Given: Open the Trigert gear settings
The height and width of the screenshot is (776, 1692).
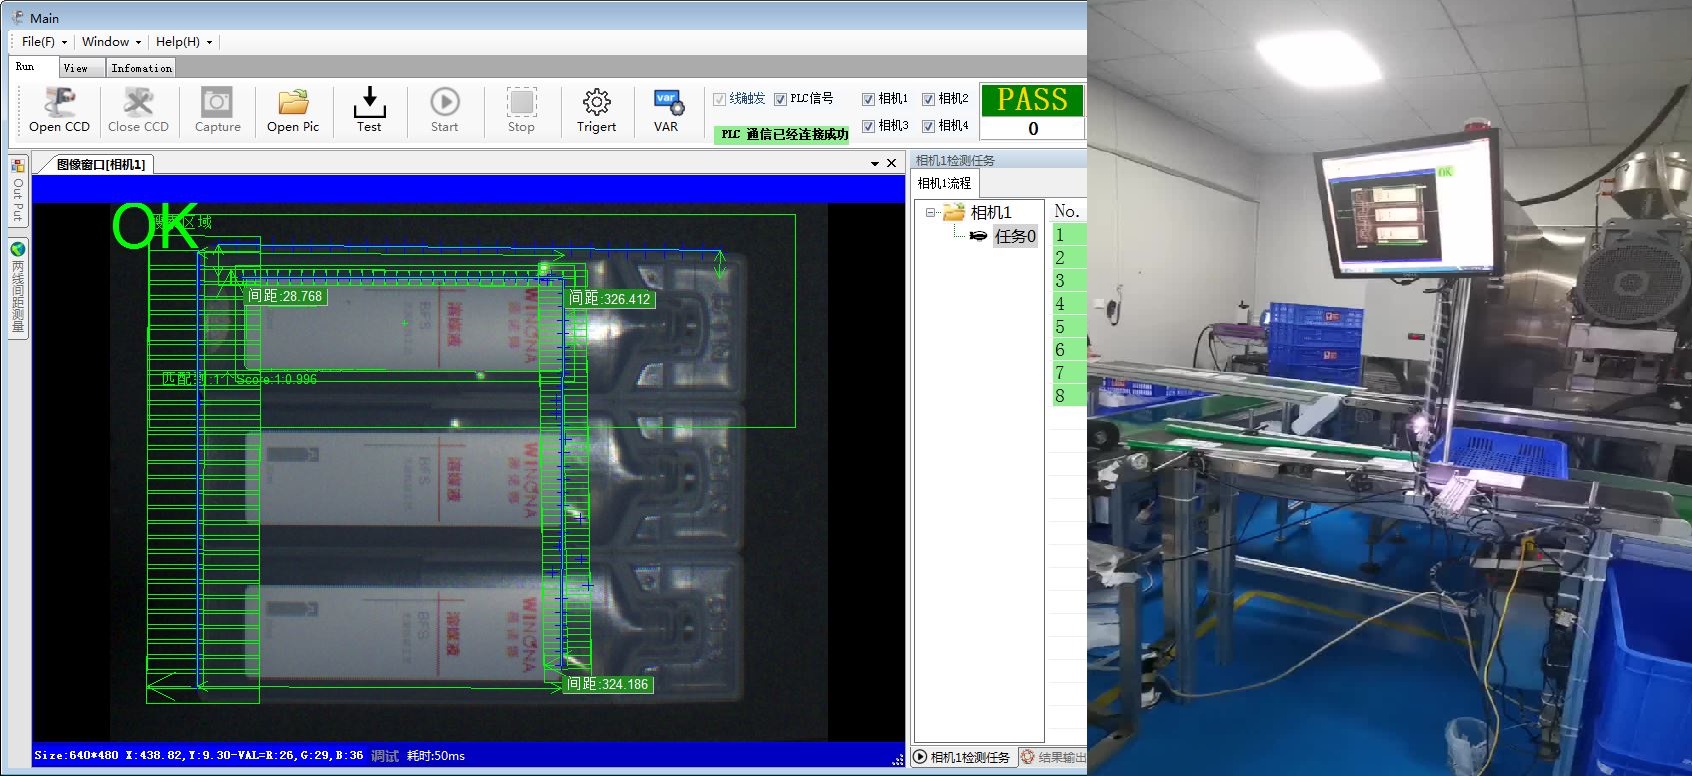Looking at the screenshot, I should (596, 103).
